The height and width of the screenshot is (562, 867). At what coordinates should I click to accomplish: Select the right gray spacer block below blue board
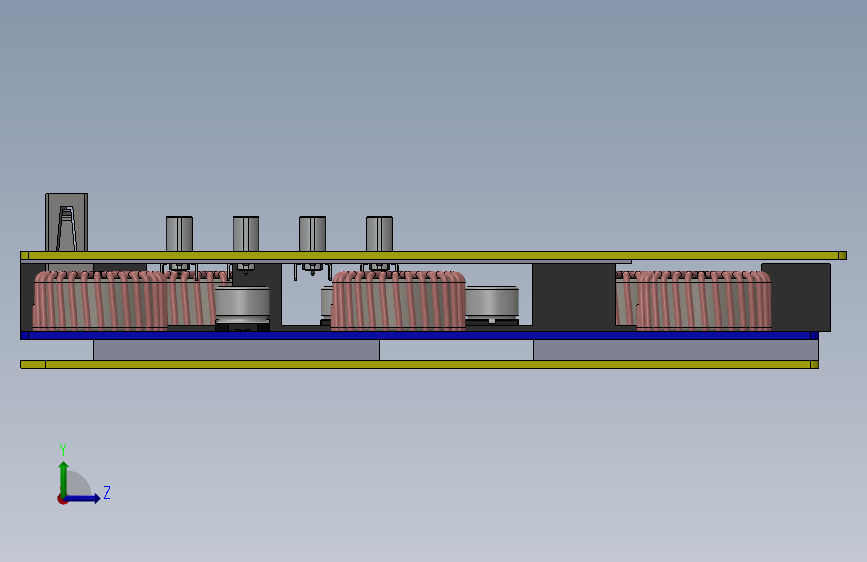[x=676, y=350]
